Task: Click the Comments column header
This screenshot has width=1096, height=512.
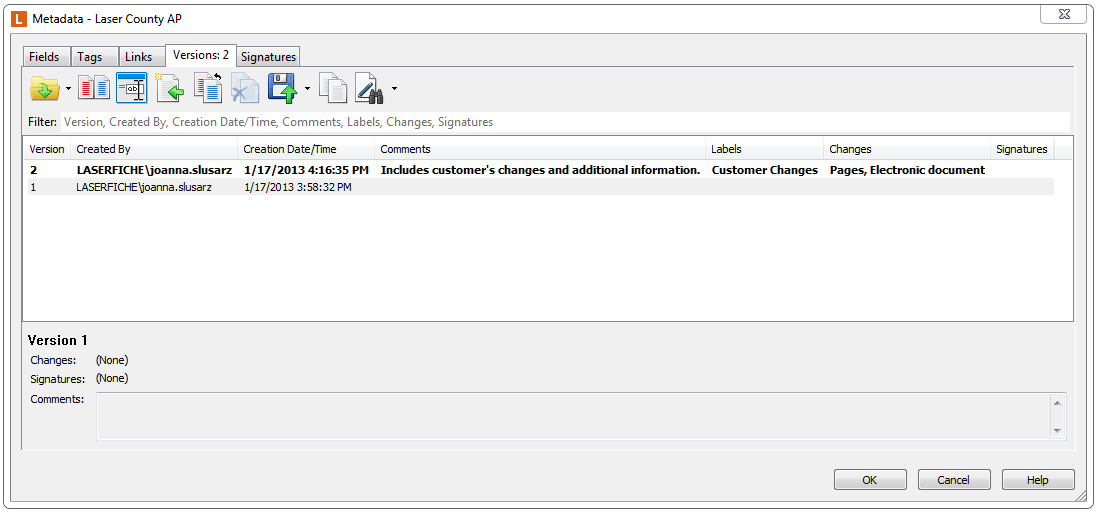Action: coord(540,149)
